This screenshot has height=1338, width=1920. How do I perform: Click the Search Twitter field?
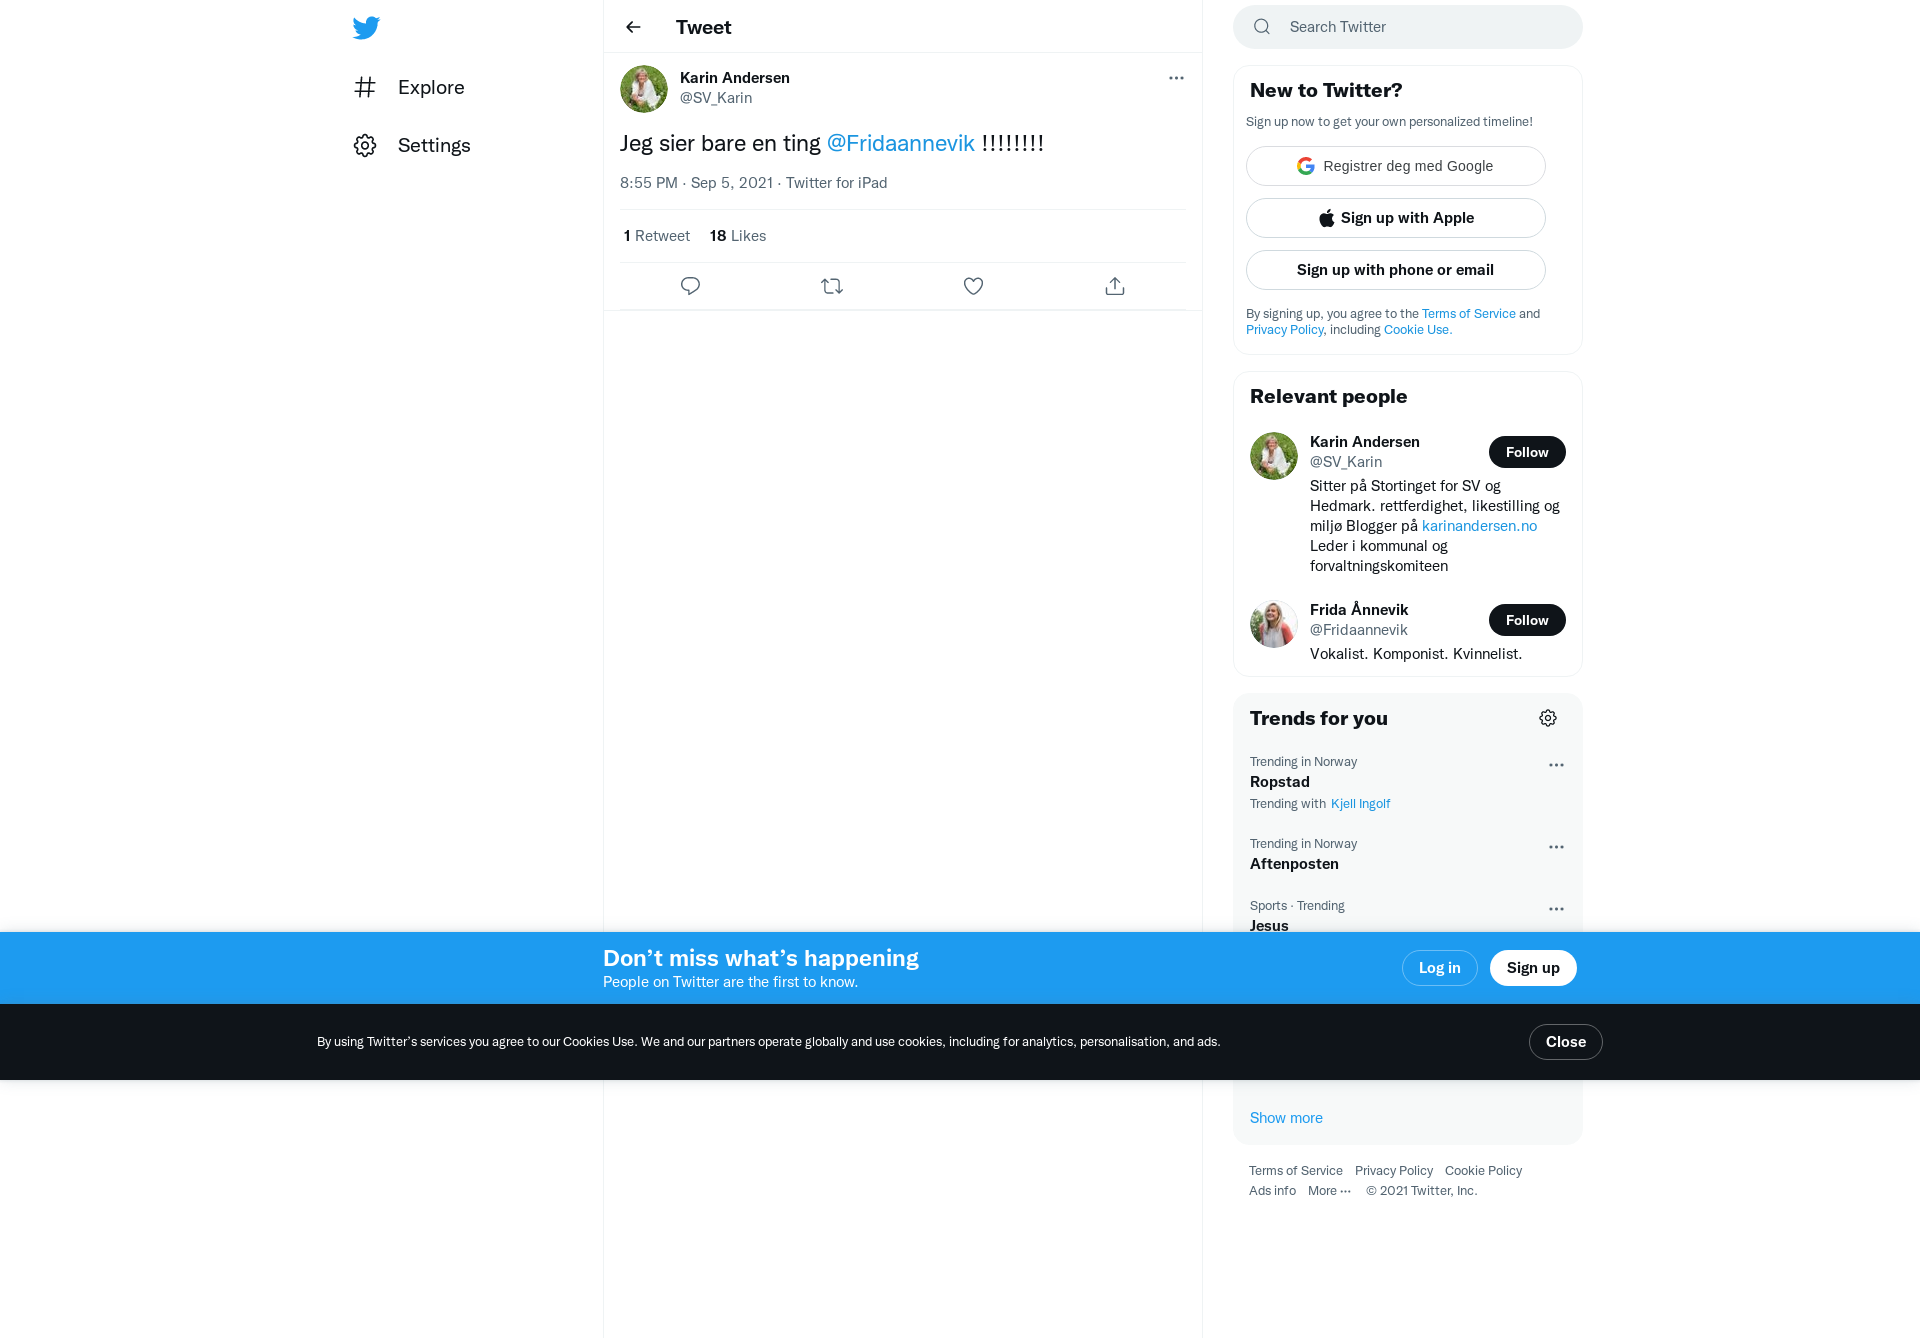point(1408,27)
